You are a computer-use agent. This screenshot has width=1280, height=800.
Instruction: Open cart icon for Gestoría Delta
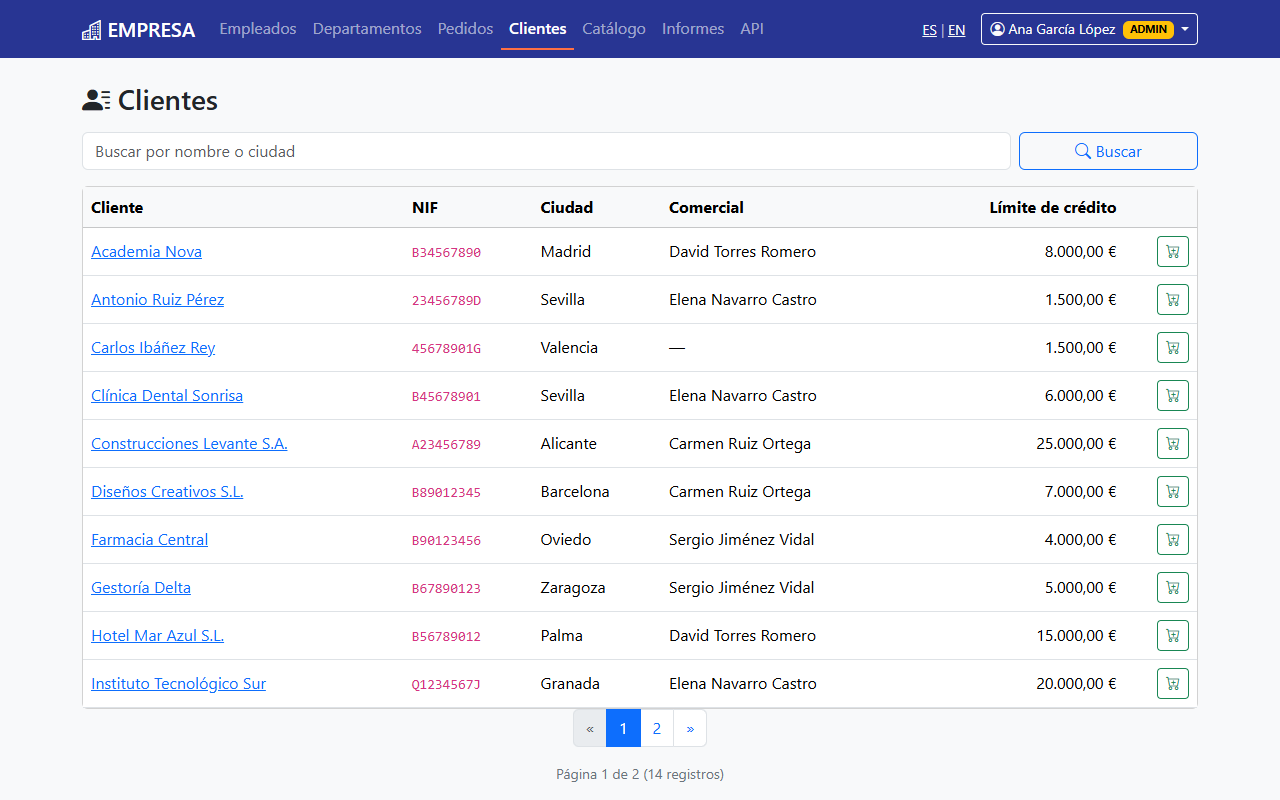(x=1172, y=588)
